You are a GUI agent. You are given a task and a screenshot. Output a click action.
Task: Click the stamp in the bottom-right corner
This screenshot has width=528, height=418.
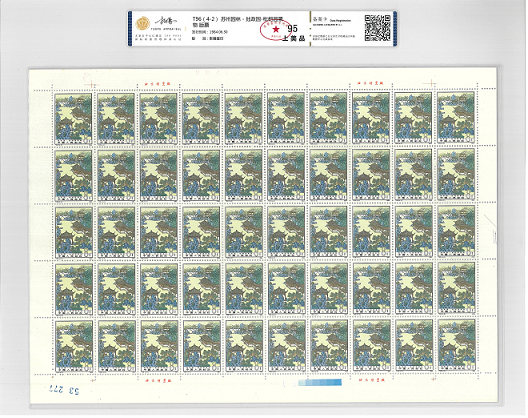click(x=457, y=345)
